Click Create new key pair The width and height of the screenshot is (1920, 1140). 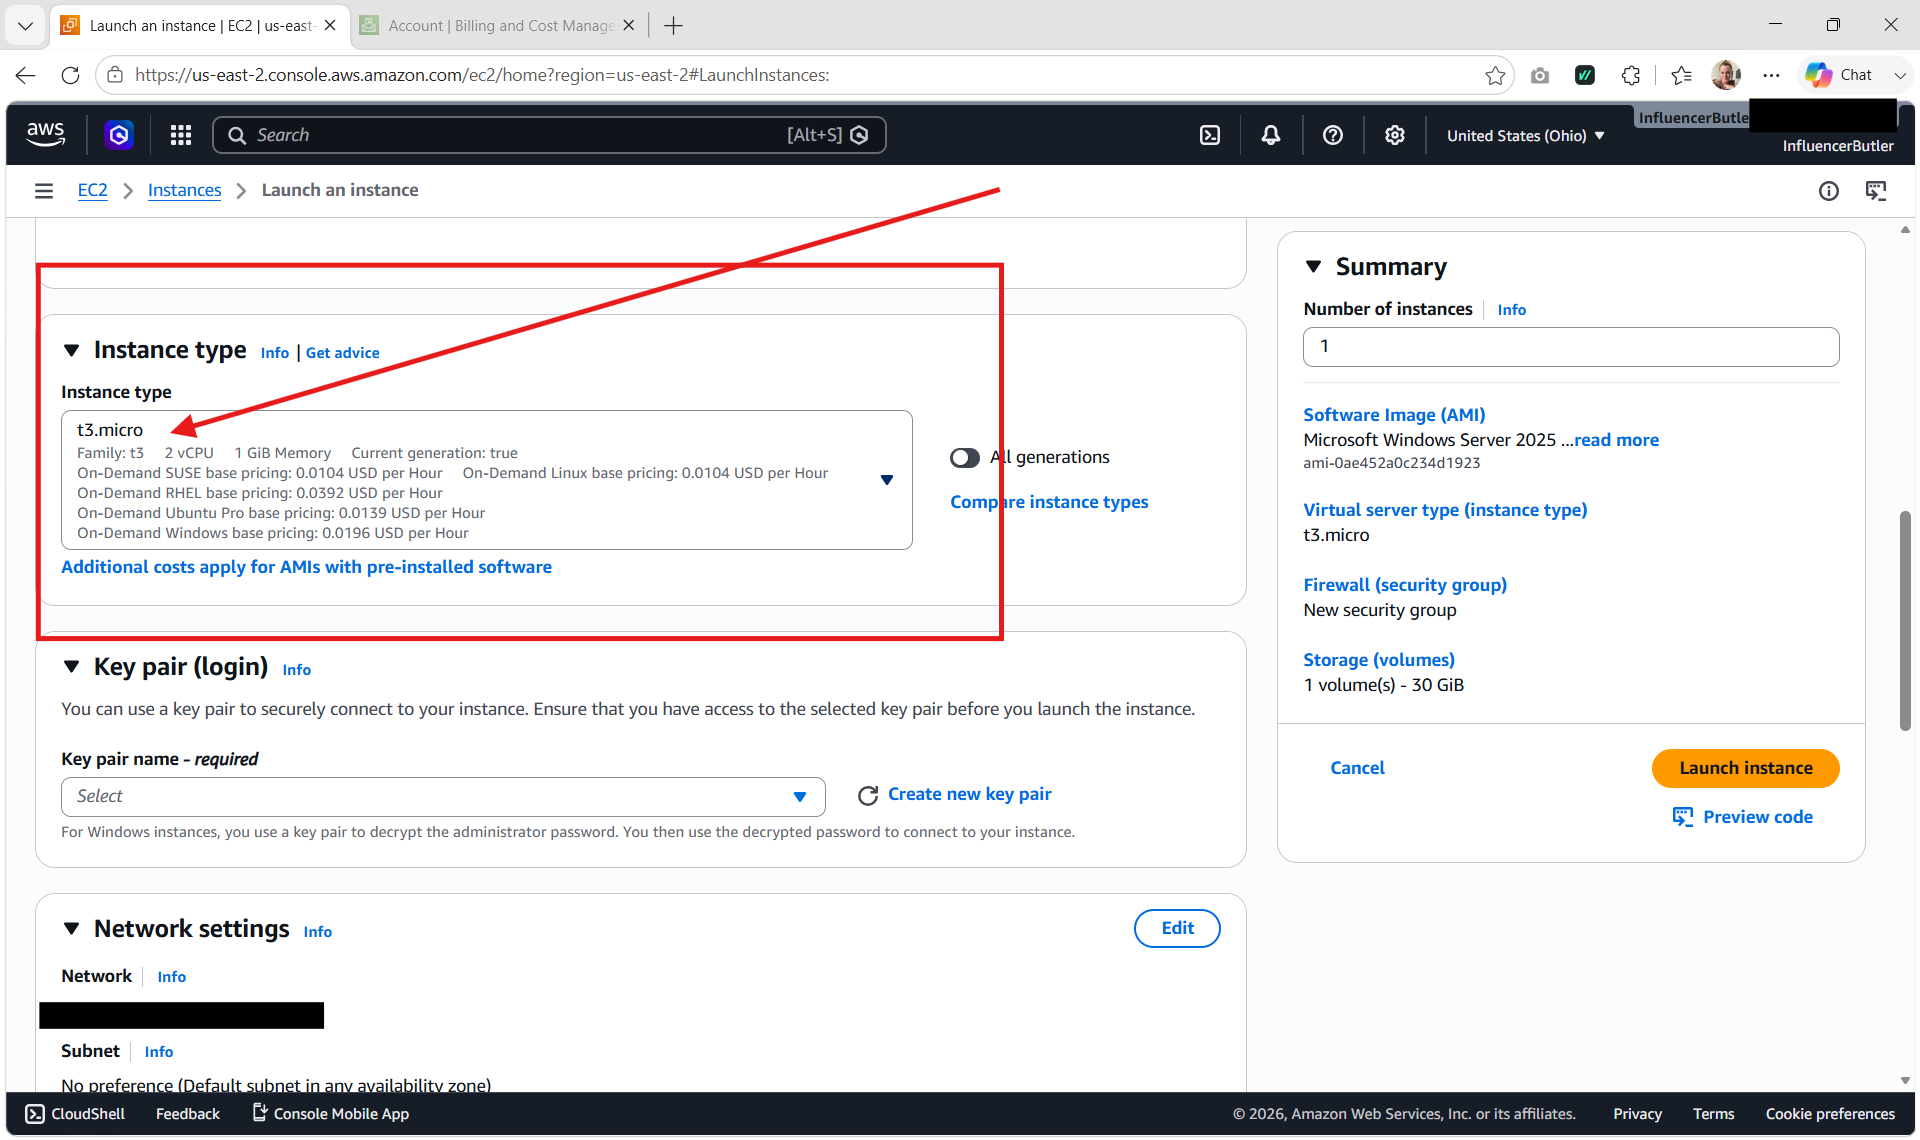point(970,794)
